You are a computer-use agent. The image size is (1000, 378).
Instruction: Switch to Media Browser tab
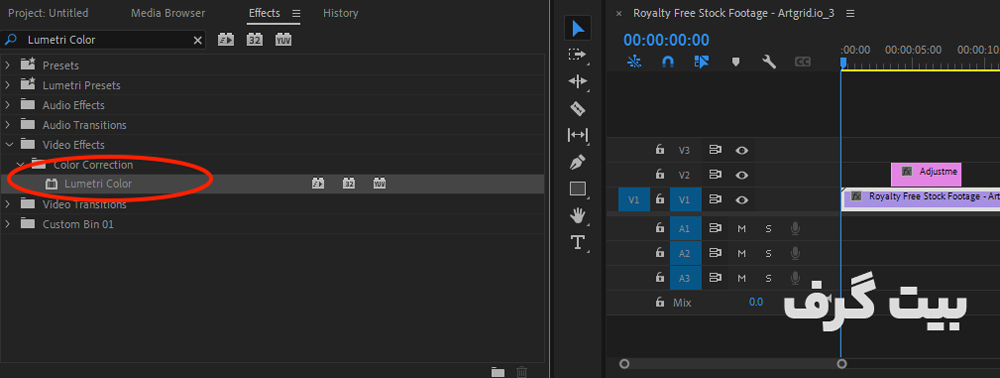168,13
